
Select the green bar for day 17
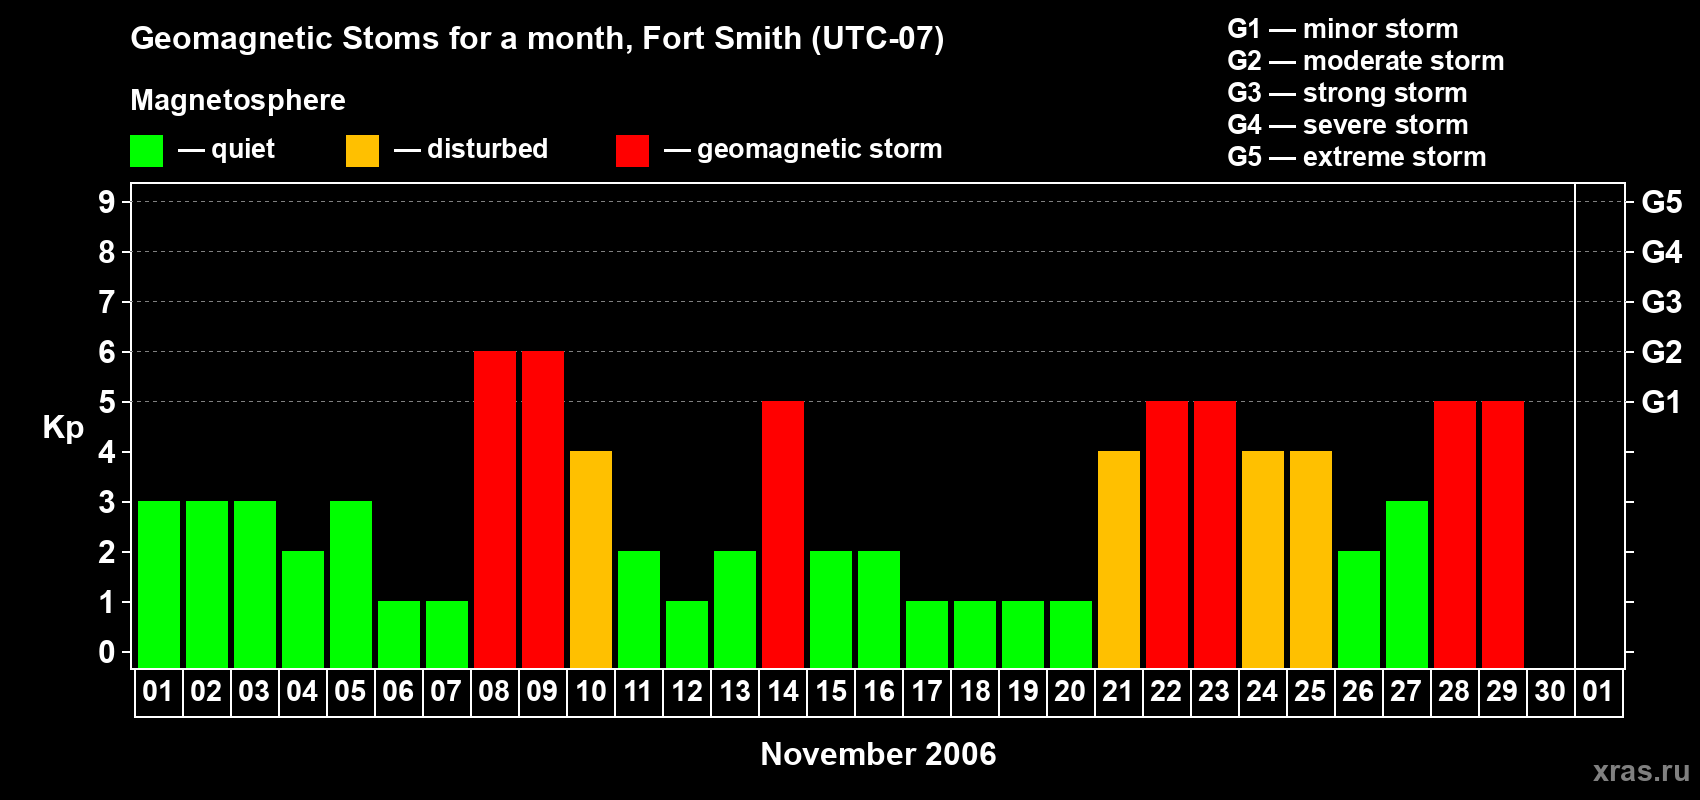tap(927, 634)
